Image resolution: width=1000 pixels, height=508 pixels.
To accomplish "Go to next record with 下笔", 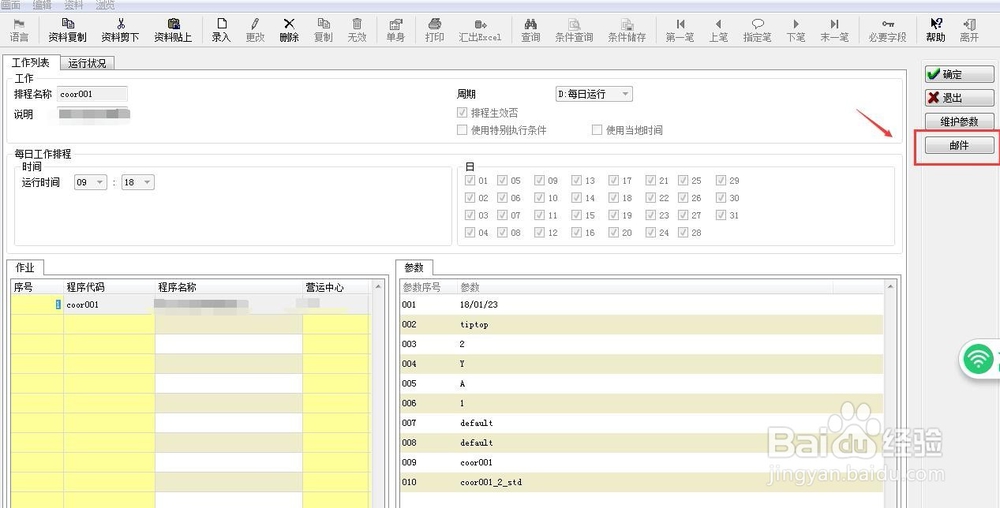I will 796,30.
